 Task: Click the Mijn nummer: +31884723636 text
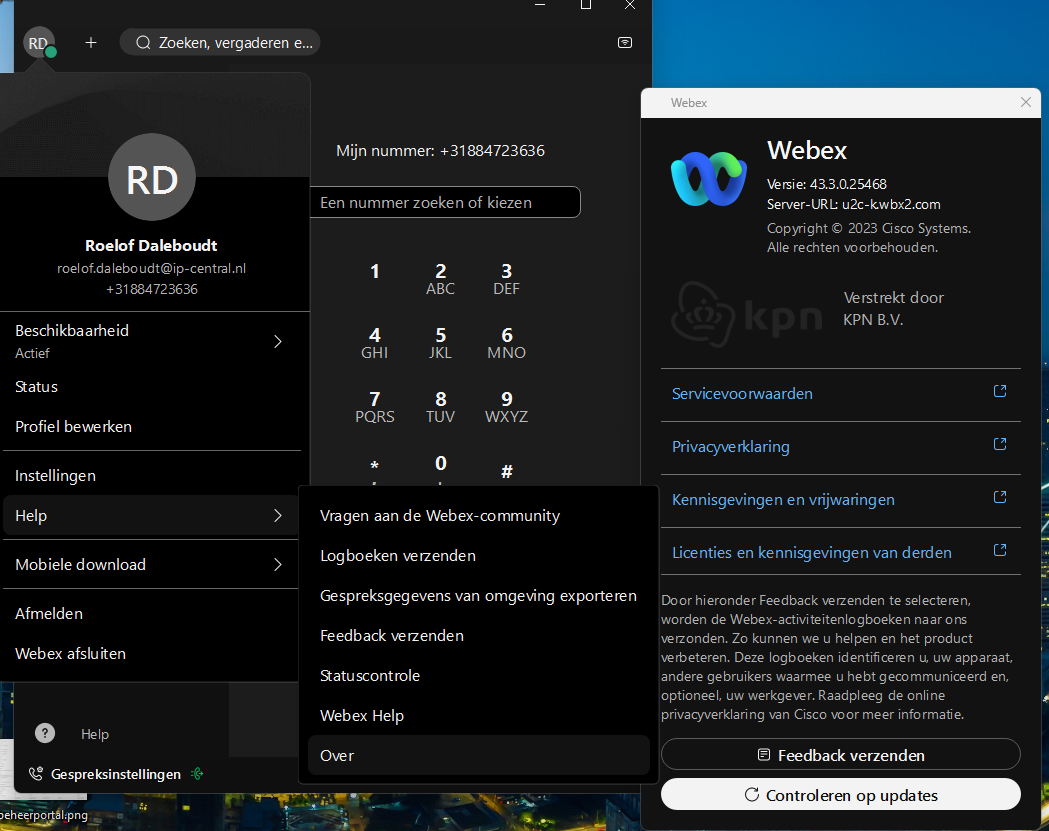(x=440, y=151)
